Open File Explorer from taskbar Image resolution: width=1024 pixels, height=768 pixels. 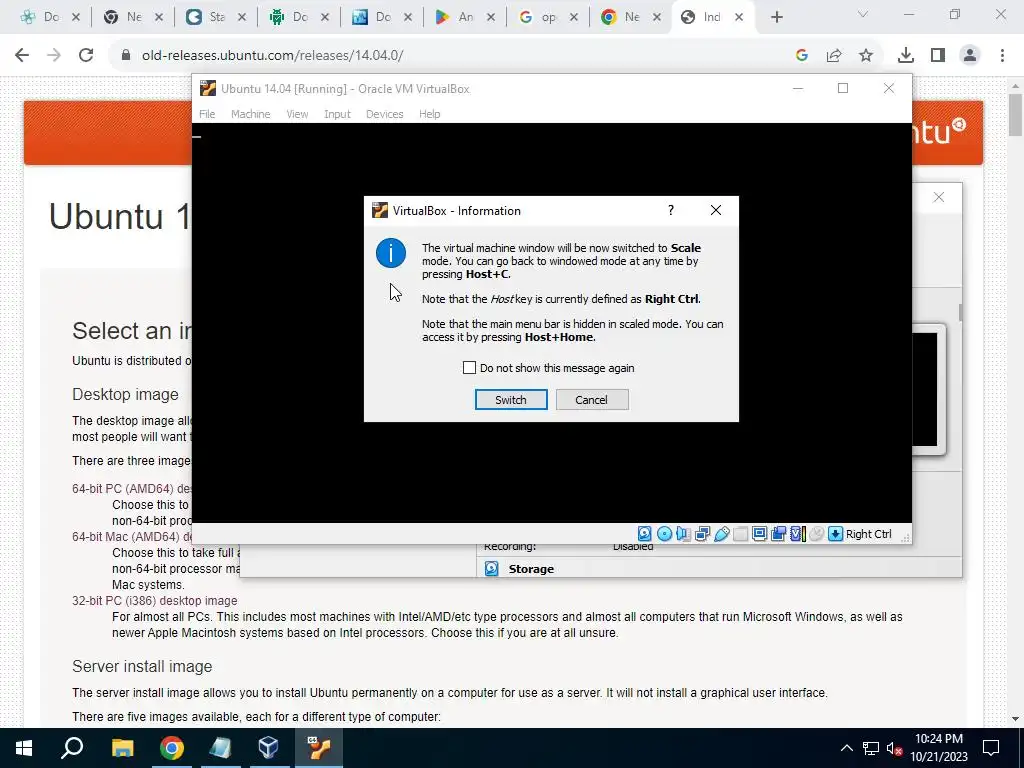(x=122, y=748)
